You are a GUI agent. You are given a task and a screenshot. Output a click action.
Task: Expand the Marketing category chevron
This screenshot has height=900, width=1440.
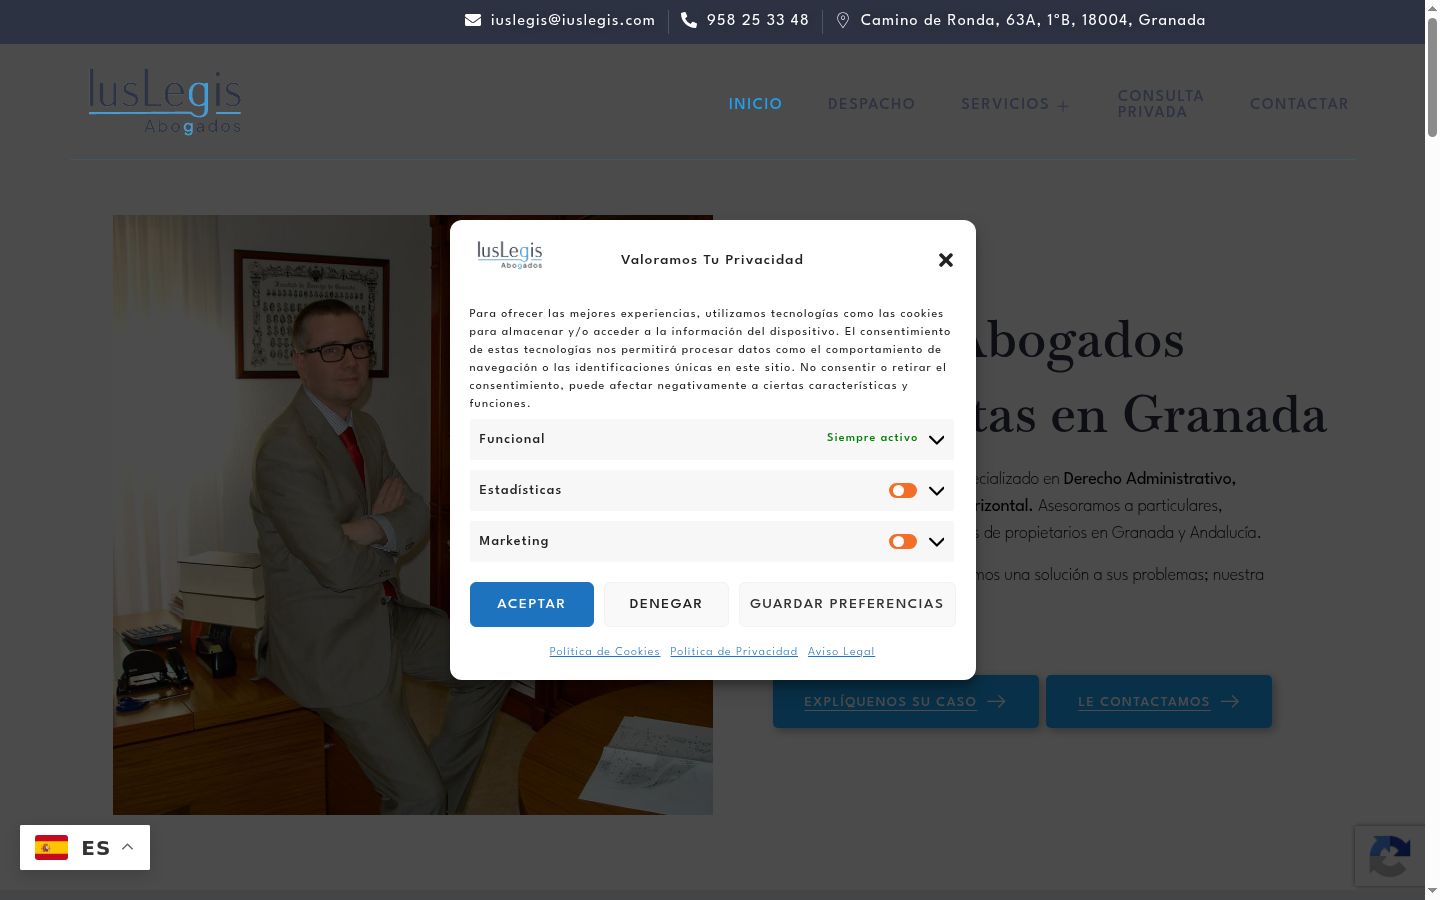936,541
